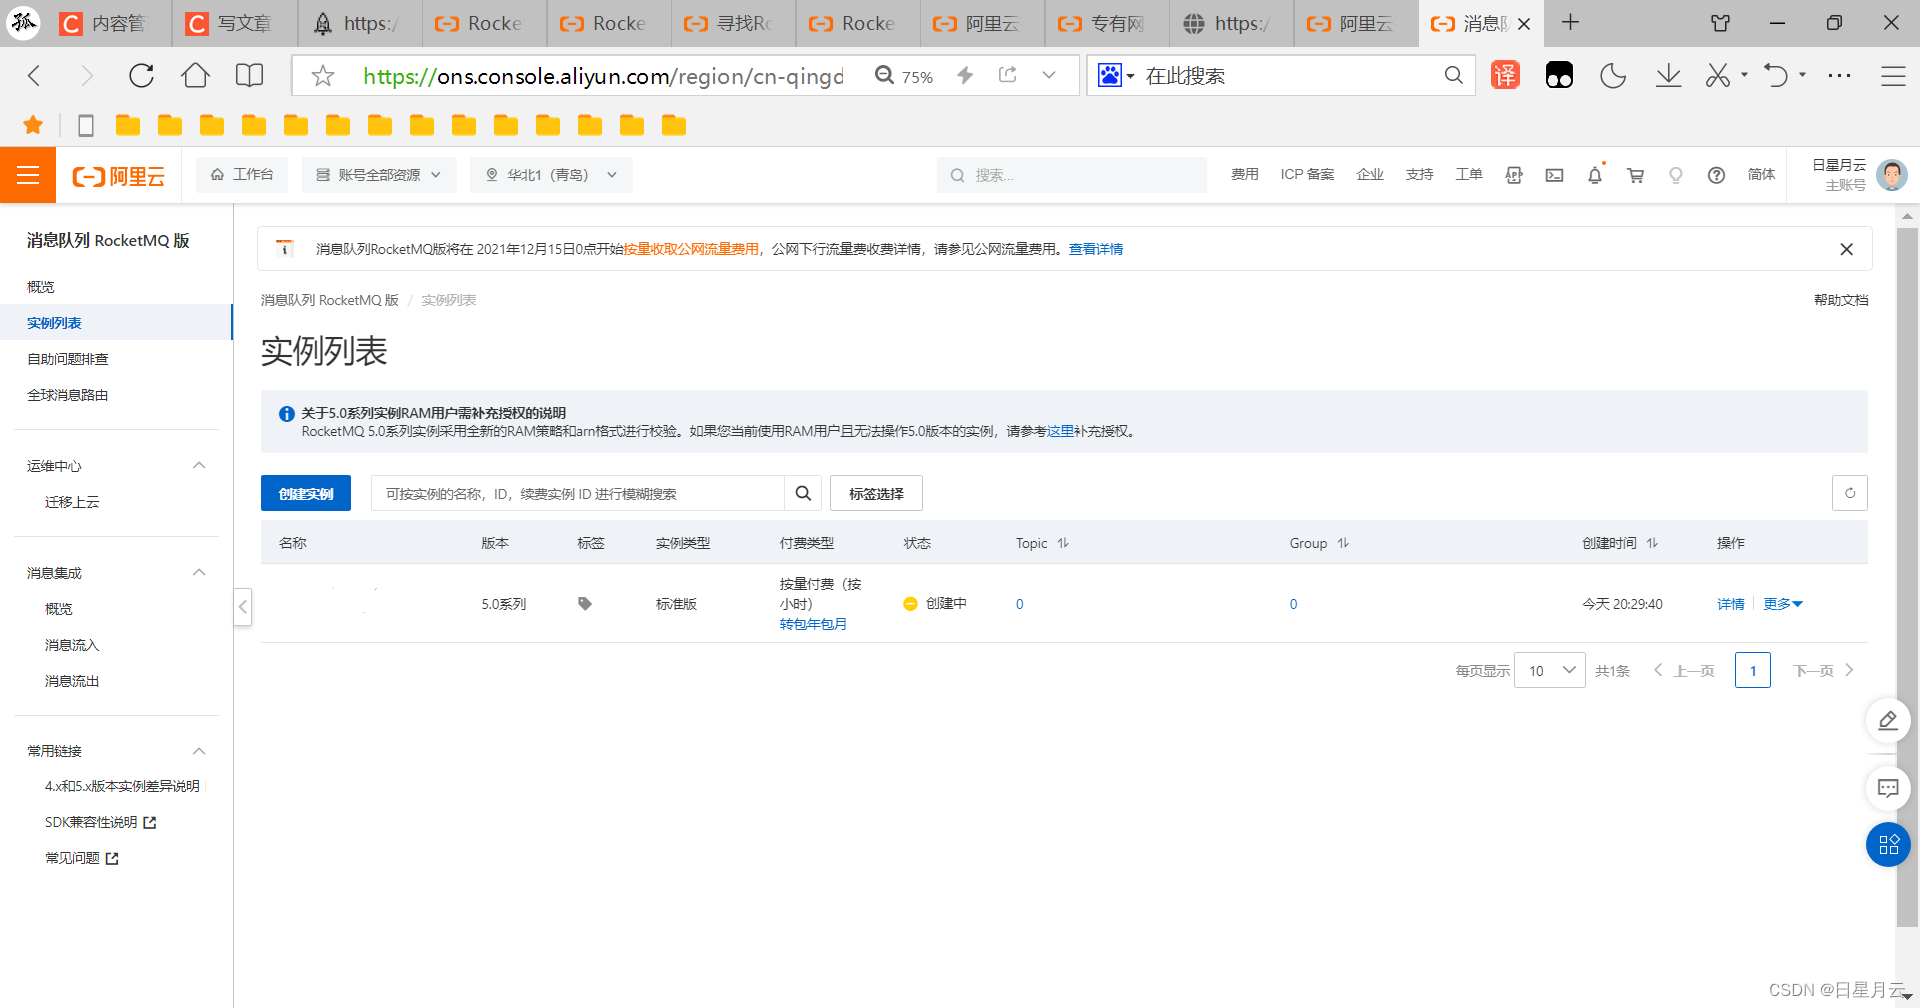The height and width of the screenshot is (1008, 1920).
Task: Open the 详情 link for the instance
Action: tap(1731, 604)
